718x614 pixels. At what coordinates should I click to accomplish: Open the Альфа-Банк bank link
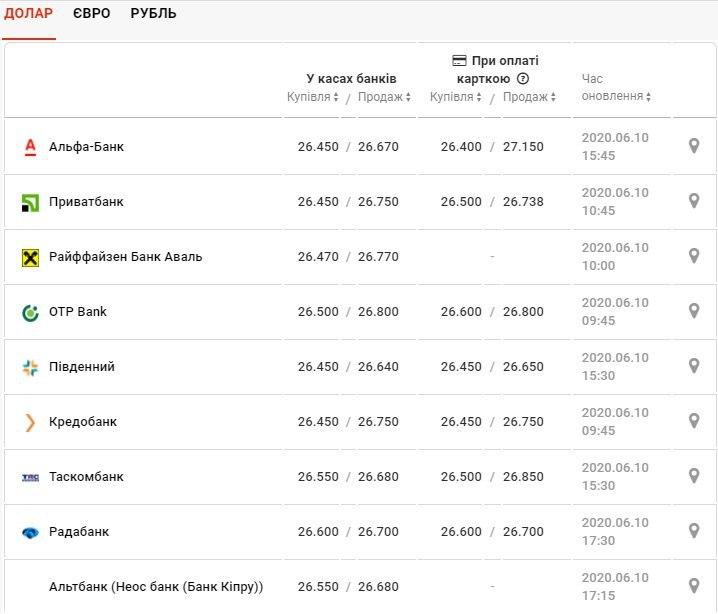86,146
